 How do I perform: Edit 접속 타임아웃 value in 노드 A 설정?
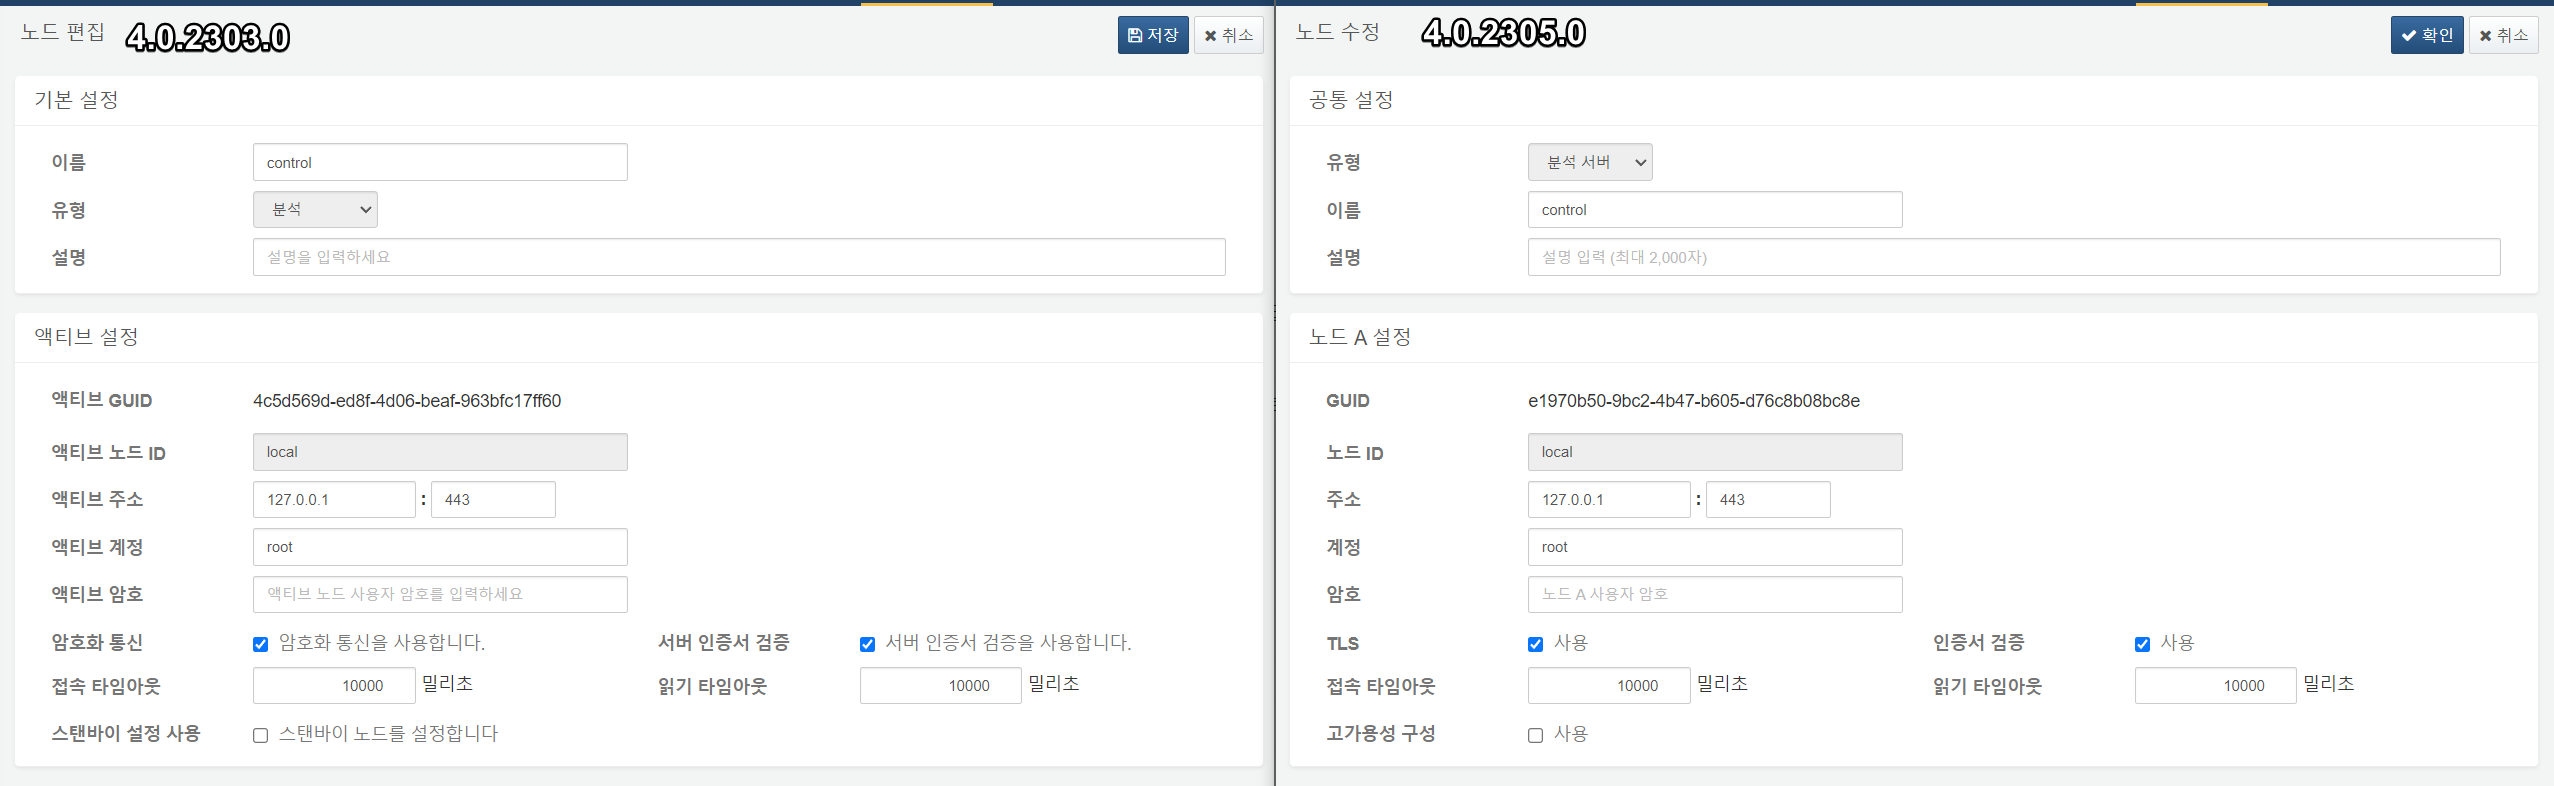point(1609,686)
